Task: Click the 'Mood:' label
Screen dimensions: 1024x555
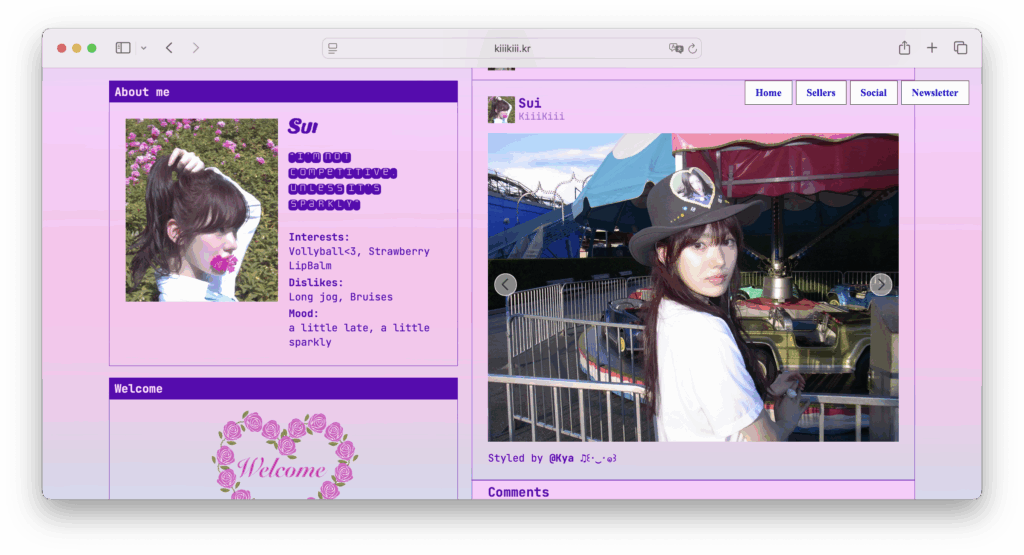Action: click(304, 313)
